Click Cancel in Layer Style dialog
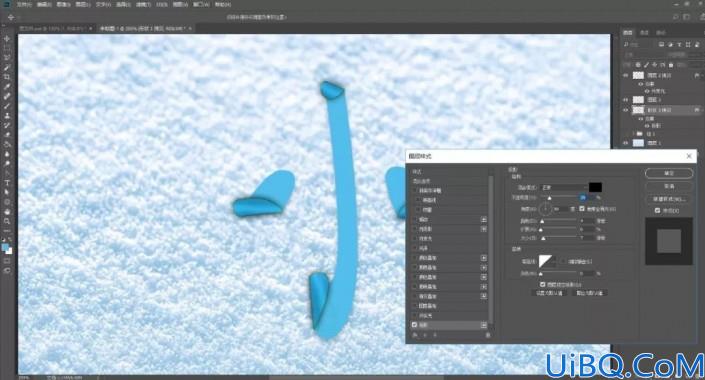 [669, 186]
